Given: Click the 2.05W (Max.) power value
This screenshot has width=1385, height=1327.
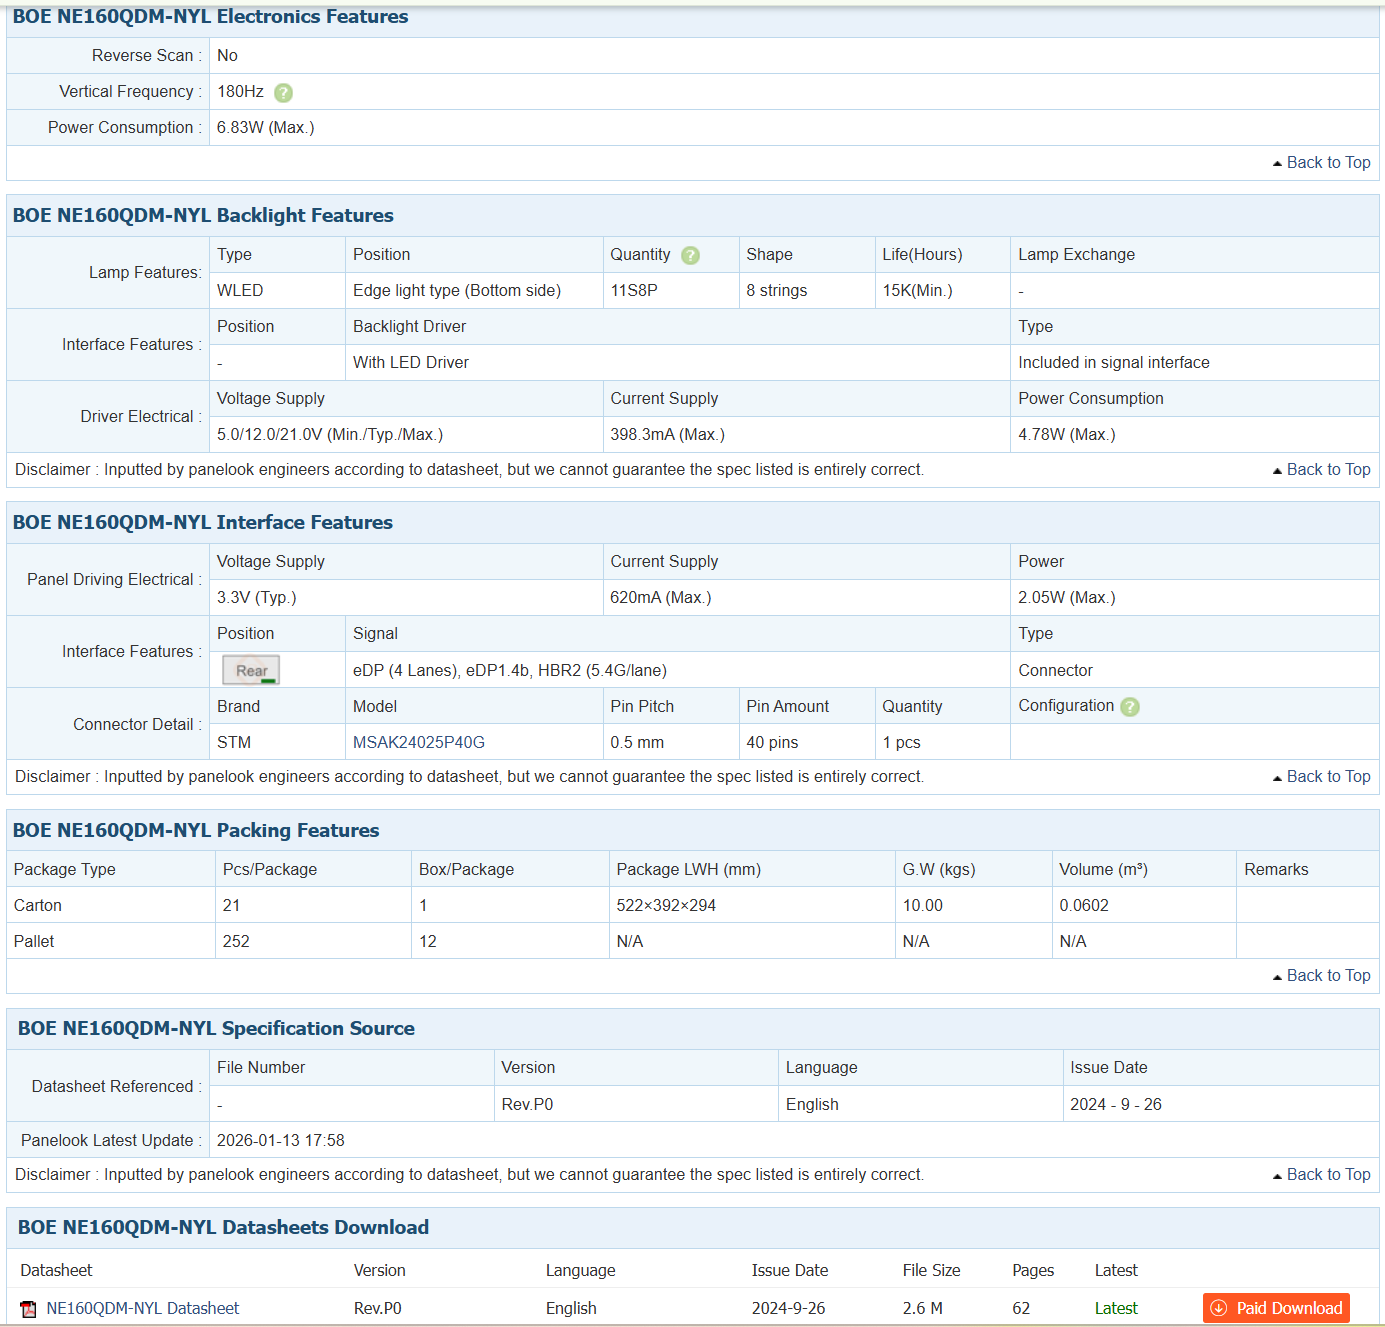Looking at the screenshot, I should tap(1067, 597).
